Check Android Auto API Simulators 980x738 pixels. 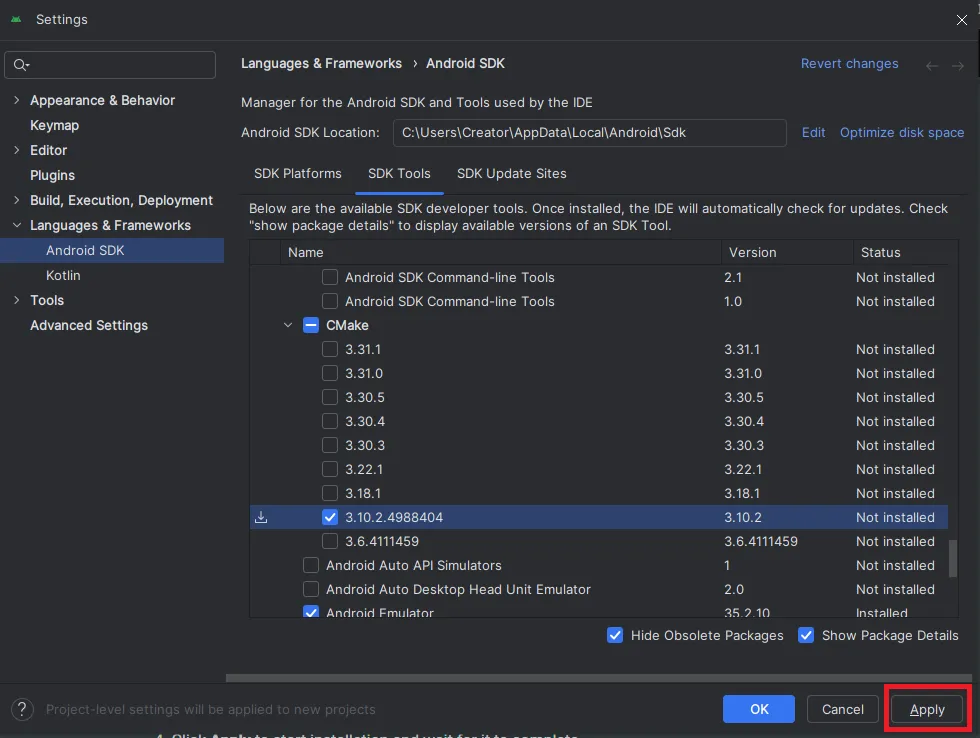[x=311, y=565]
